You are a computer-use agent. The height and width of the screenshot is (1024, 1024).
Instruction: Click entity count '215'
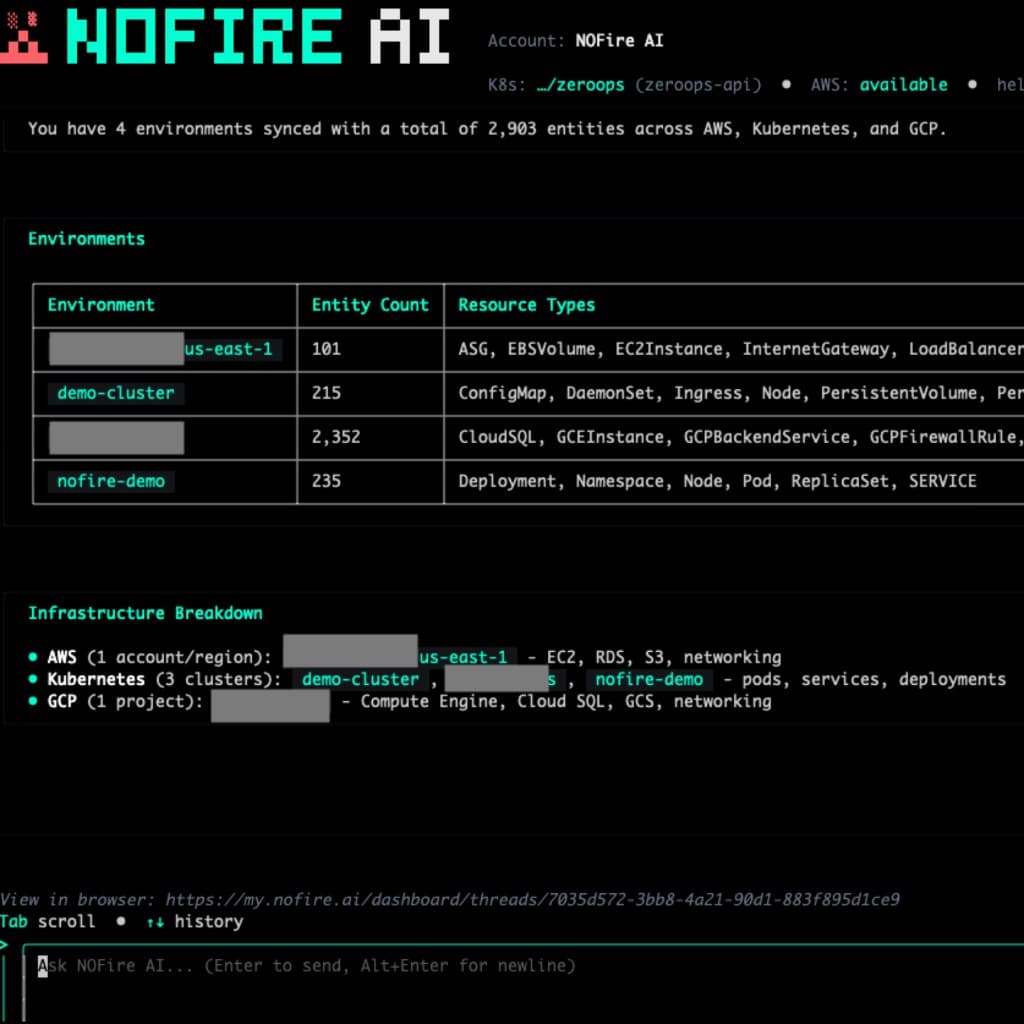coord(326,393)
